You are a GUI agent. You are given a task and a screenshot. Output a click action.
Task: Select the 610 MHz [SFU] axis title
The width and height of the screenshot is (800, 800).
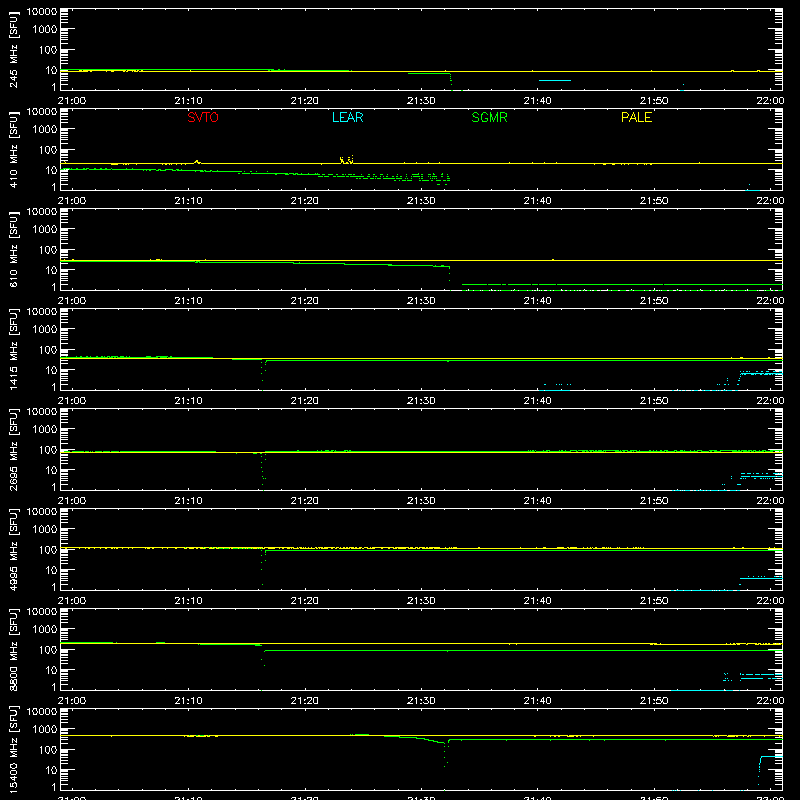[x=14, y=250]
